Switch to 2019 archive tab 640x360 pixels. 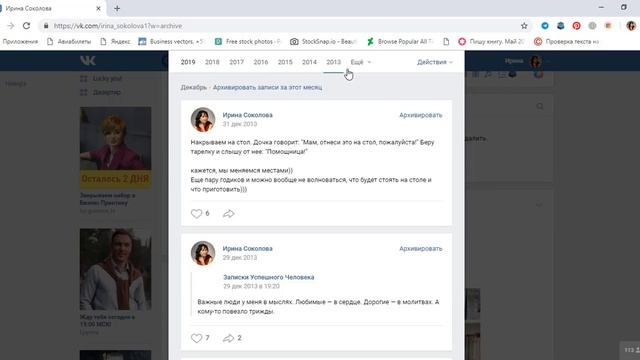coord(188,62)
